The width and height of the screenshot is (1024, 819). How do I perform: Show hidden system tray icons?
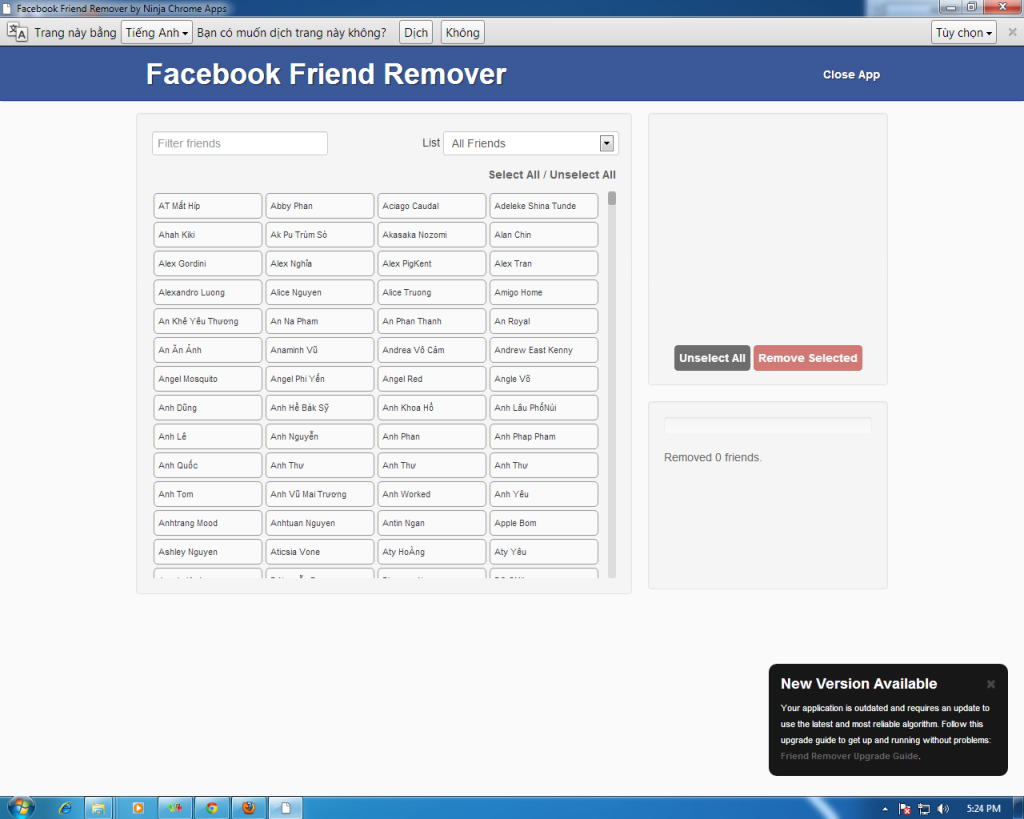[885, 809]
